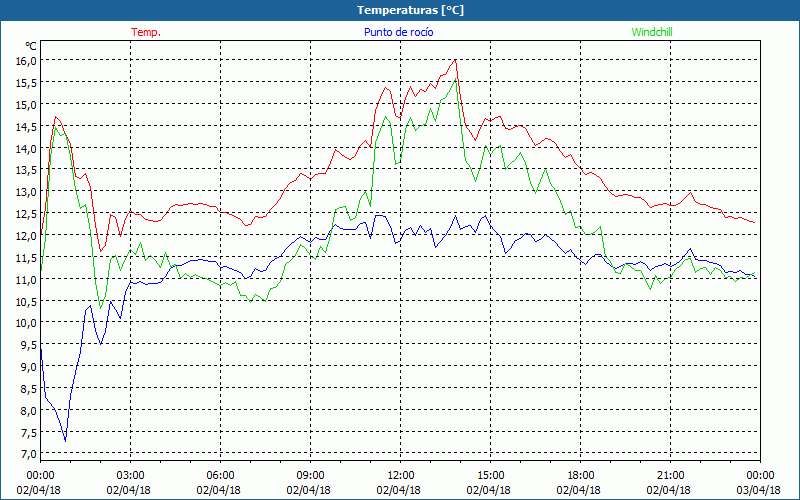The width and height of the screenshot is (800, 500).
Task: Click the 12,0 y-axis value
Action: pyautogui.click(x=26, y=236)
